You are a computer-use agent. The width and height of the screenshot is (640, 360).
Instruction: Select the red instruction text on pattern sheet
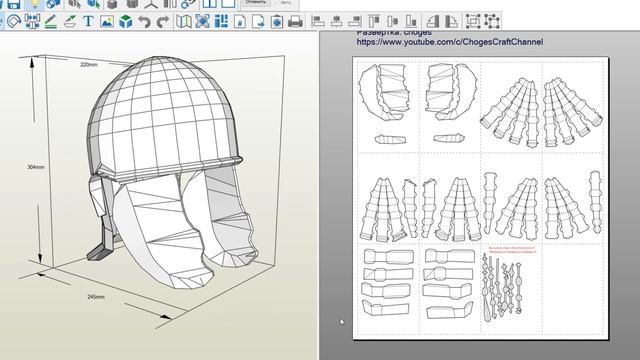512,250
